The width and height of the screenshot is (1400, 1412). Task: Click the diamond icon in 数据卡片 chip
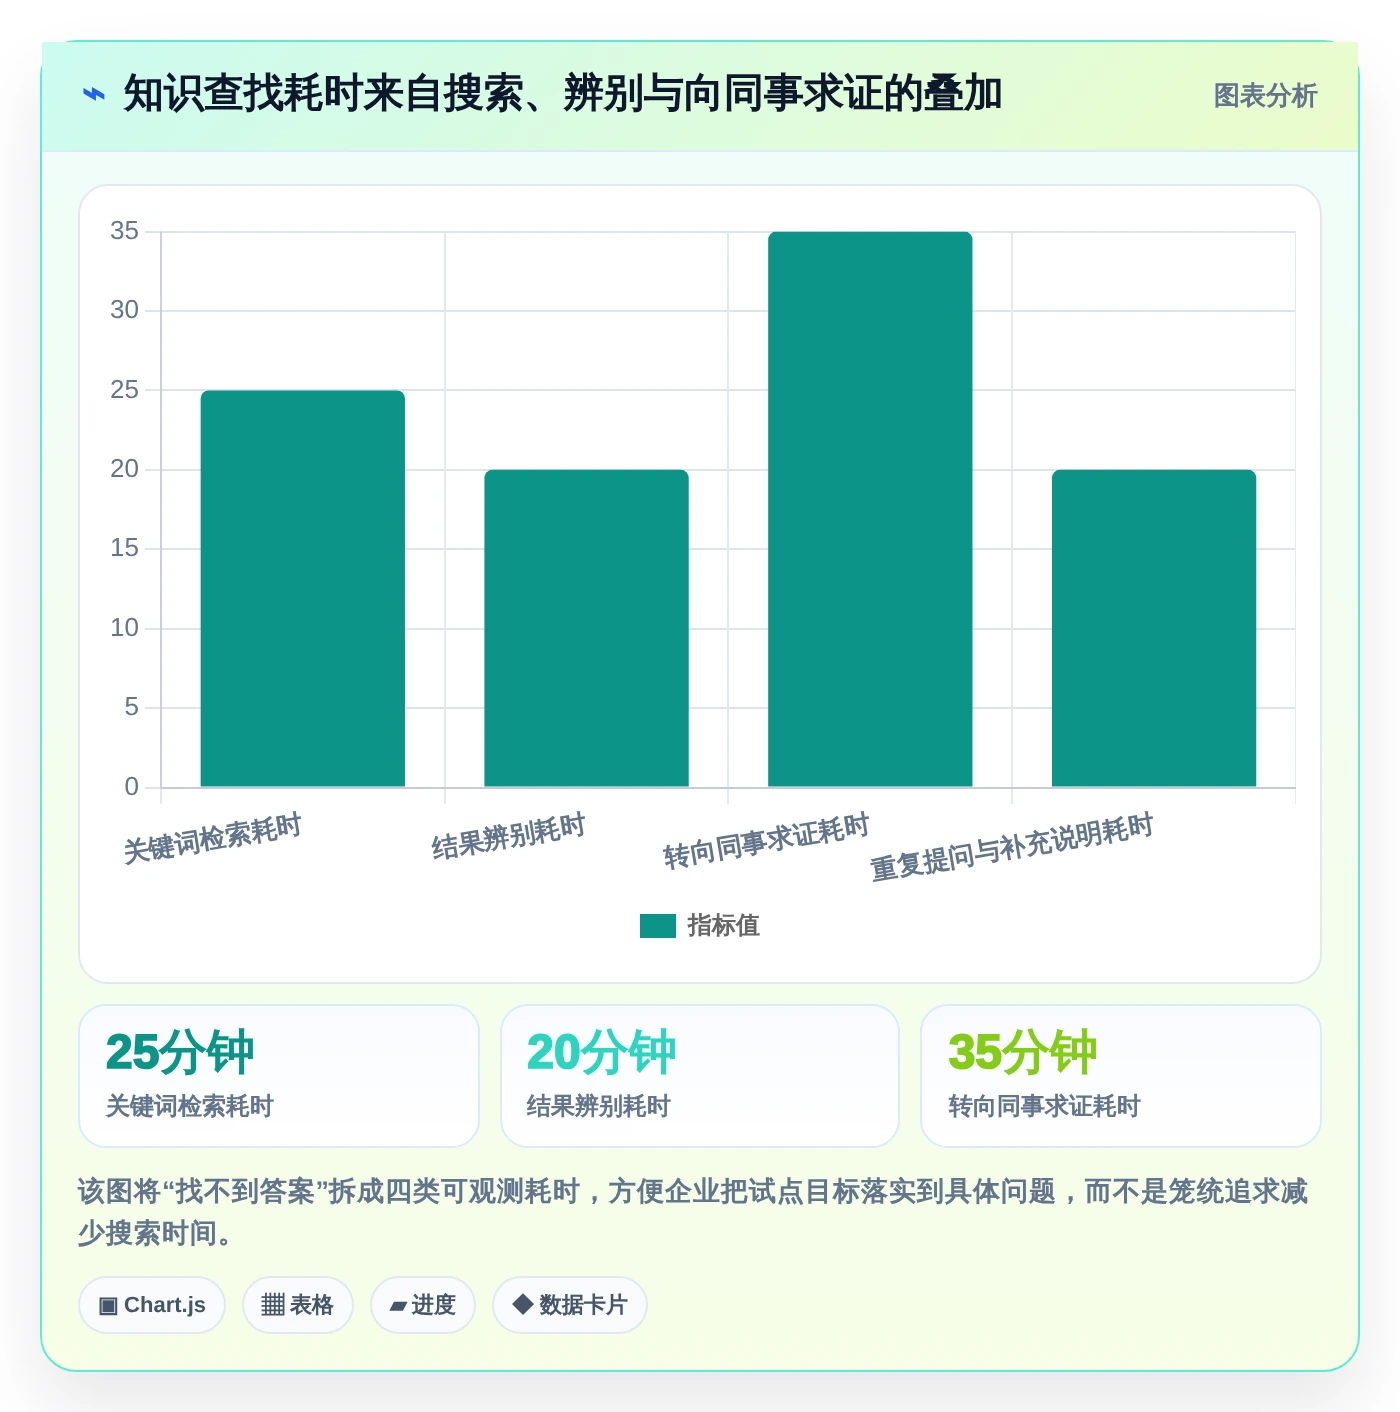click(522, 1304)
